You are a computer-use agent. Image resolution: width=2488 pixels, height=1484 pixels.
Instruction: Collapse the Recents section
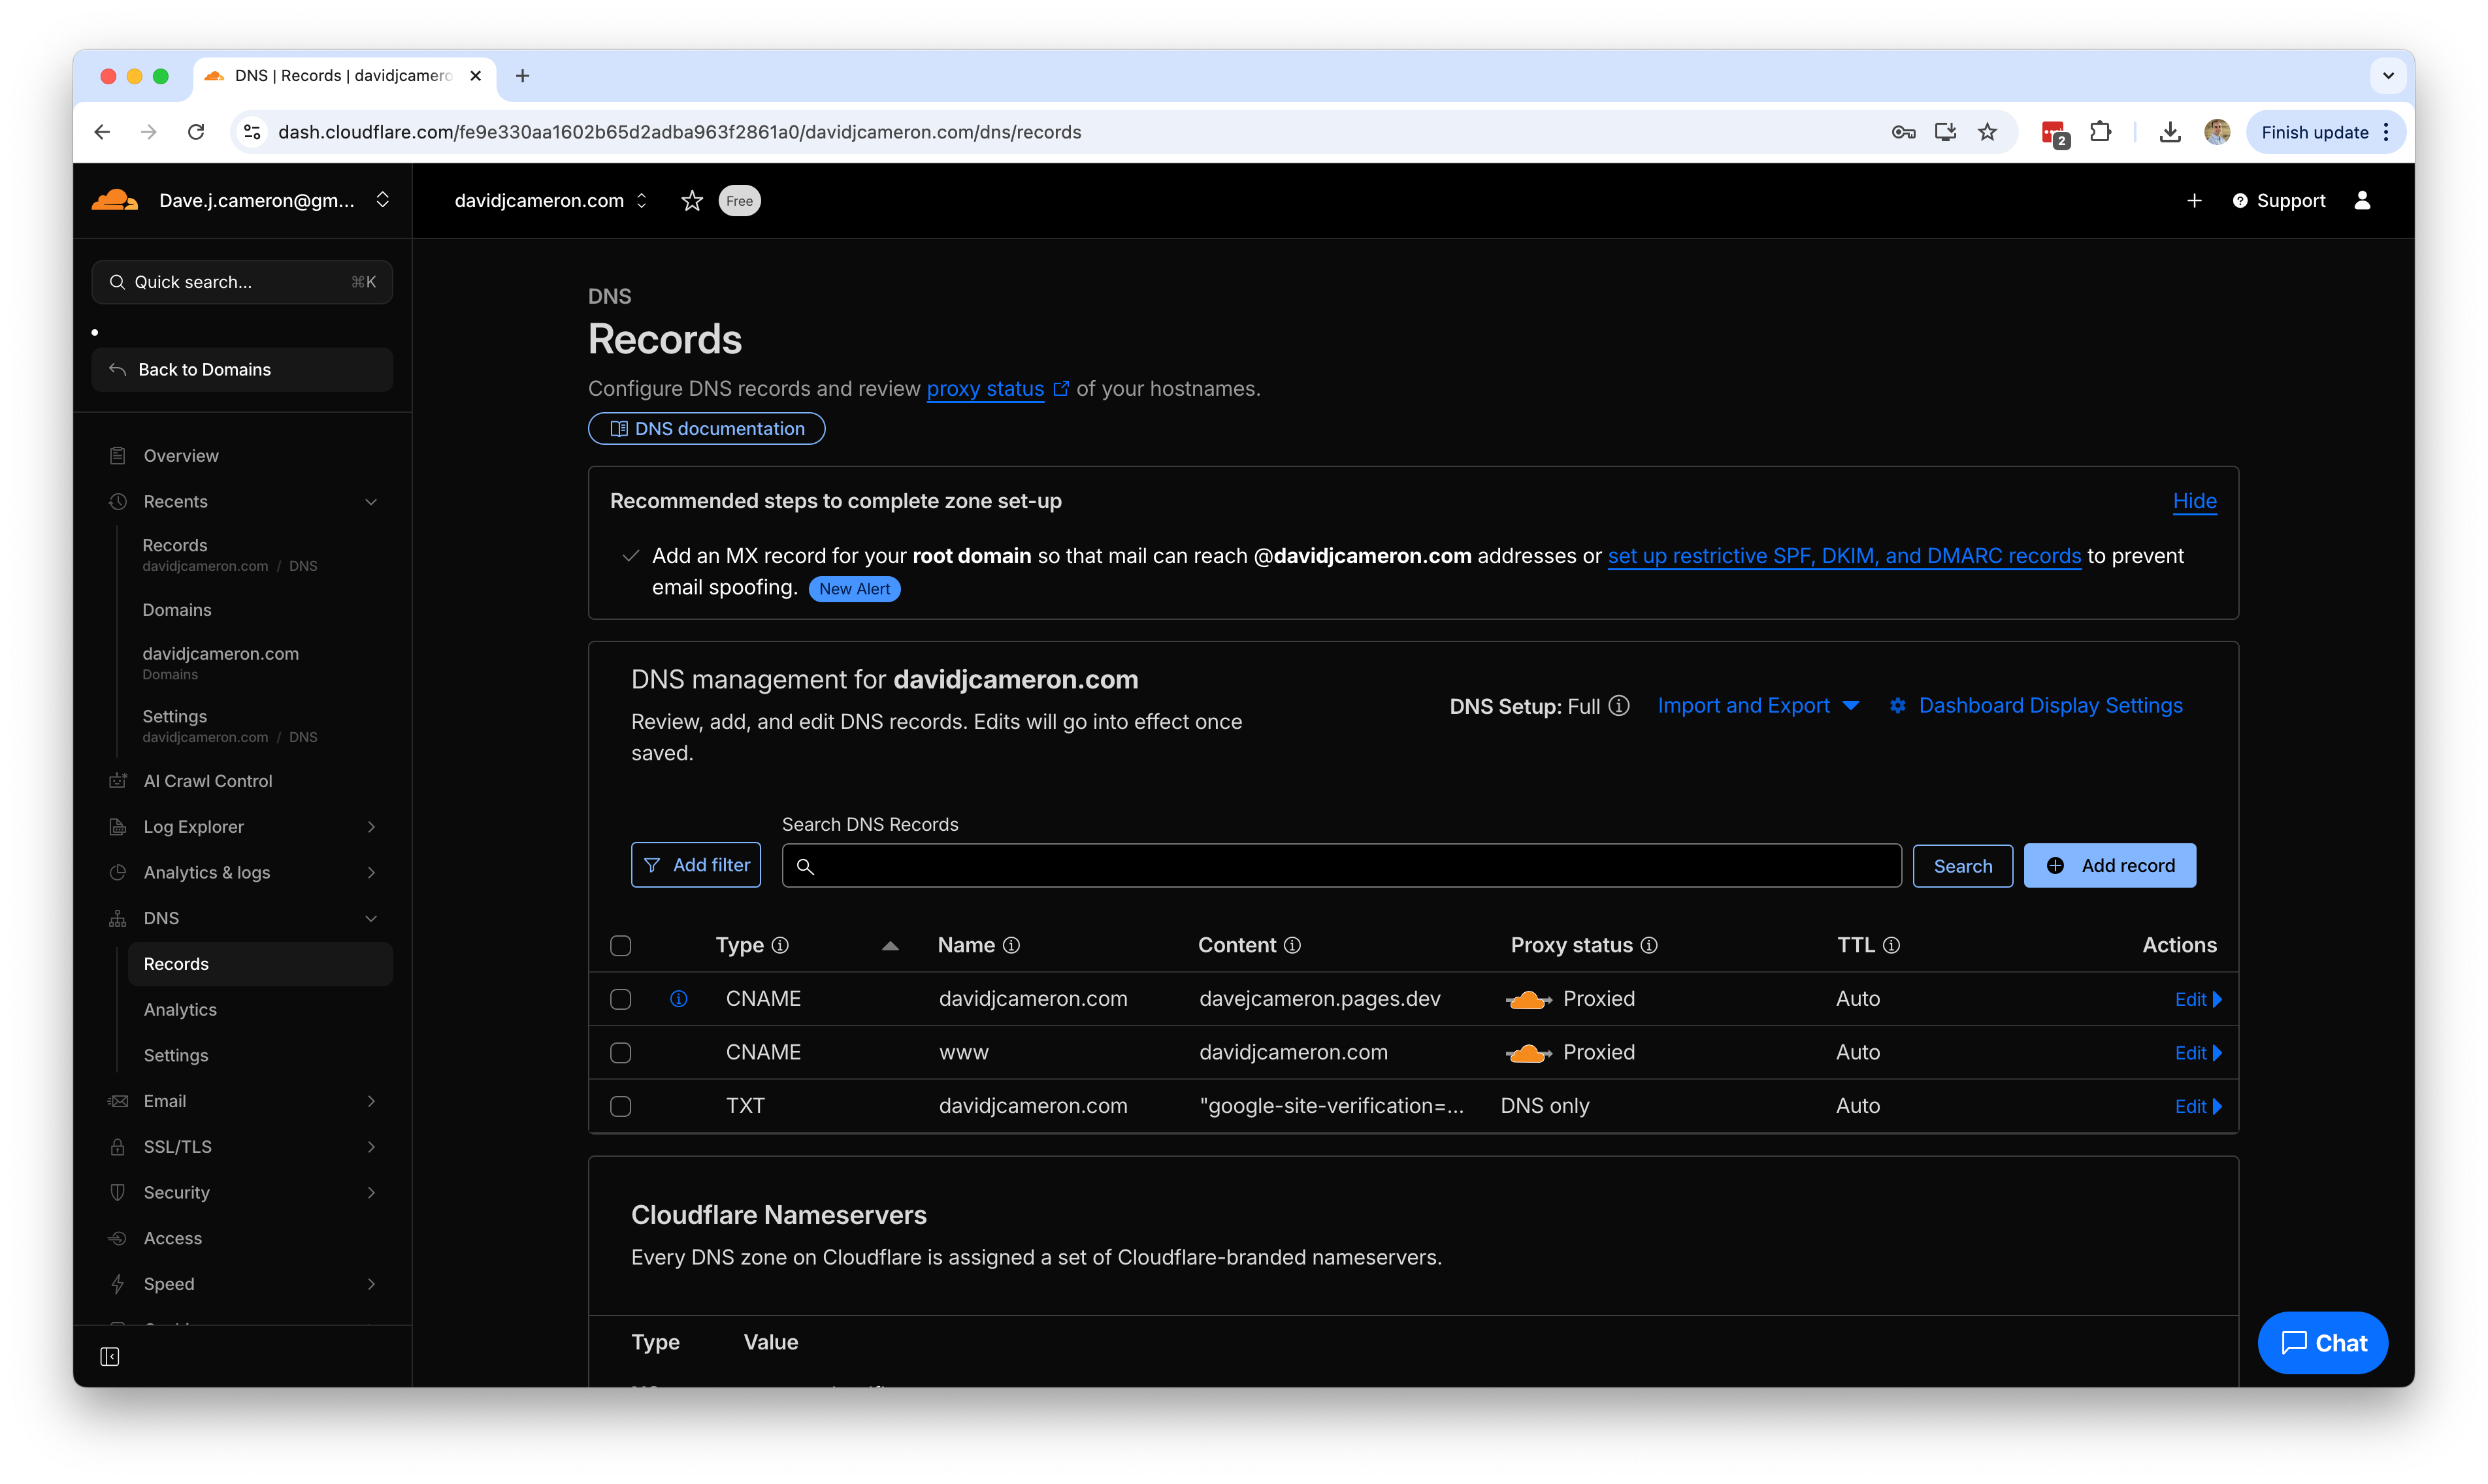371,501
